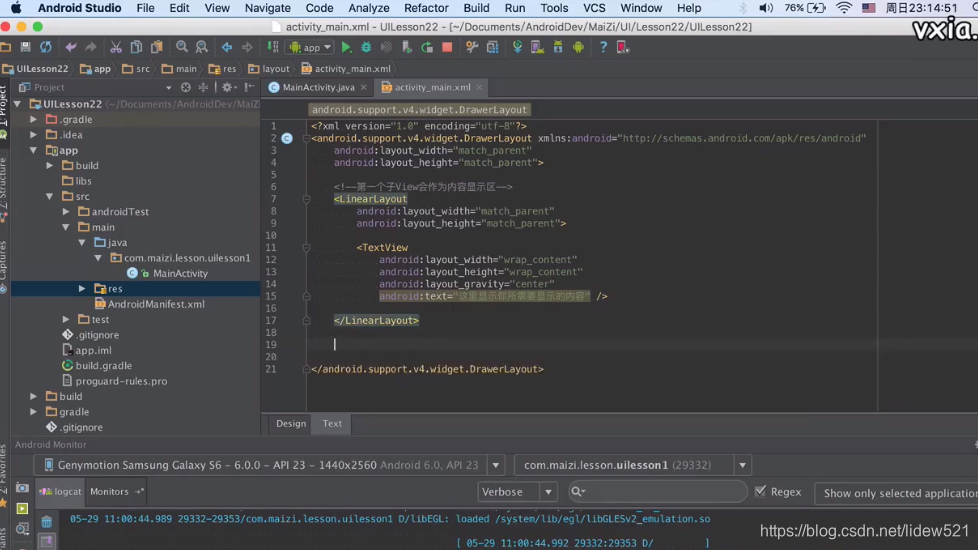Open the Navigate menu
The image size is (978, 550).
tap(268, 8)
